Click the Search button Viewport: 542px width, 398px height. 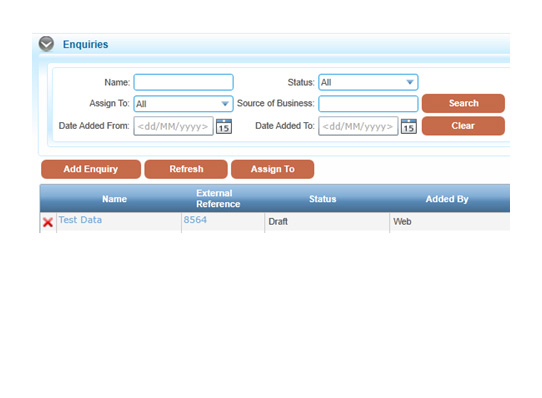463,103
